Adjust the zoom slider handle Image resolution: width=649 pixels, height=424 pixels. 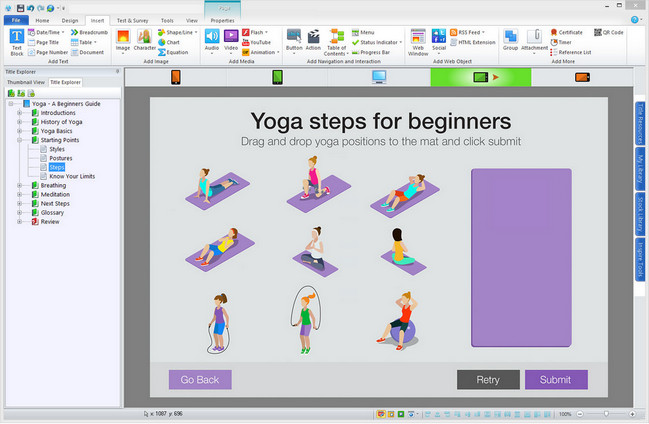[605, 414]
